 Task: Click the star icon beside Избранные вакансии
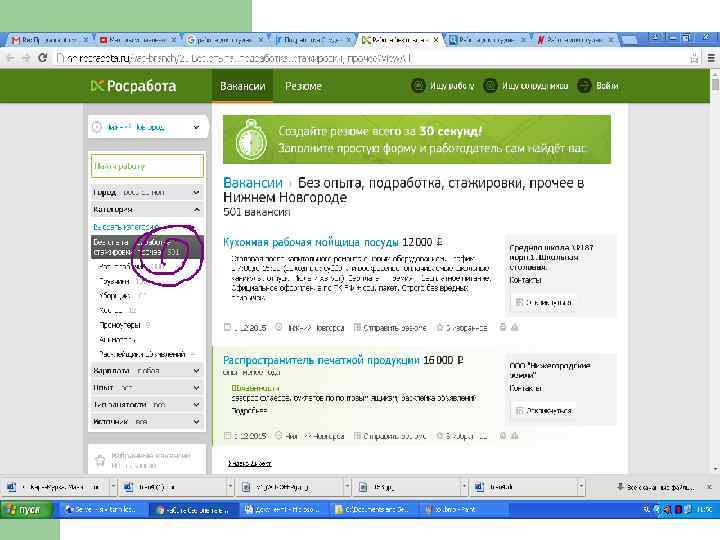100,460
